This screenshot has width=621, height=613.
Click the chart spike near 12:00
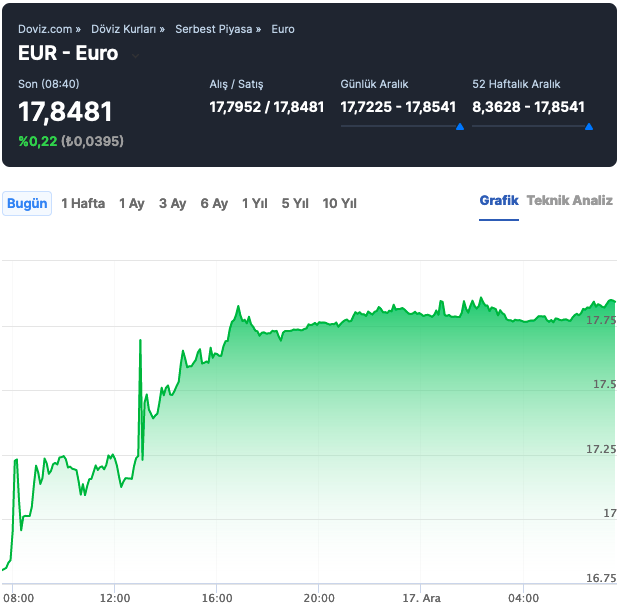pos(140,342)
